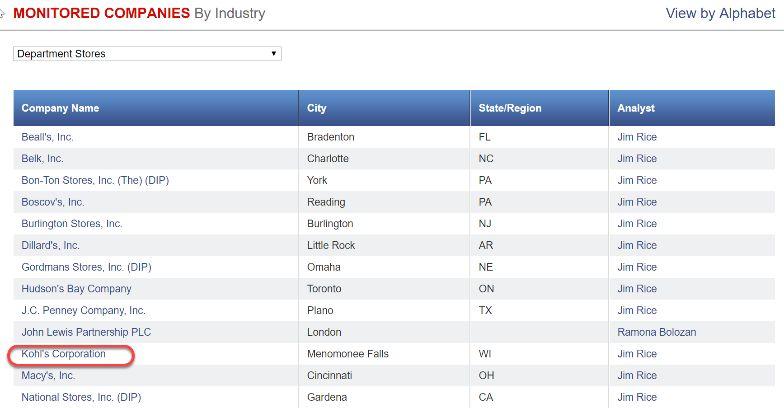
Task: Click the MONITORED COMPANIES By Industry heading
Action: point(139,13)
